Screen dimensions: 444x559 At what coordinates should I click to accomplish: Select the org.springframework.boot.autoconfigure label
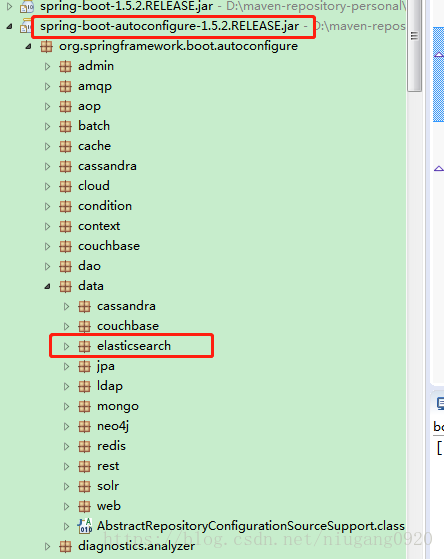[x=178, y=46]
